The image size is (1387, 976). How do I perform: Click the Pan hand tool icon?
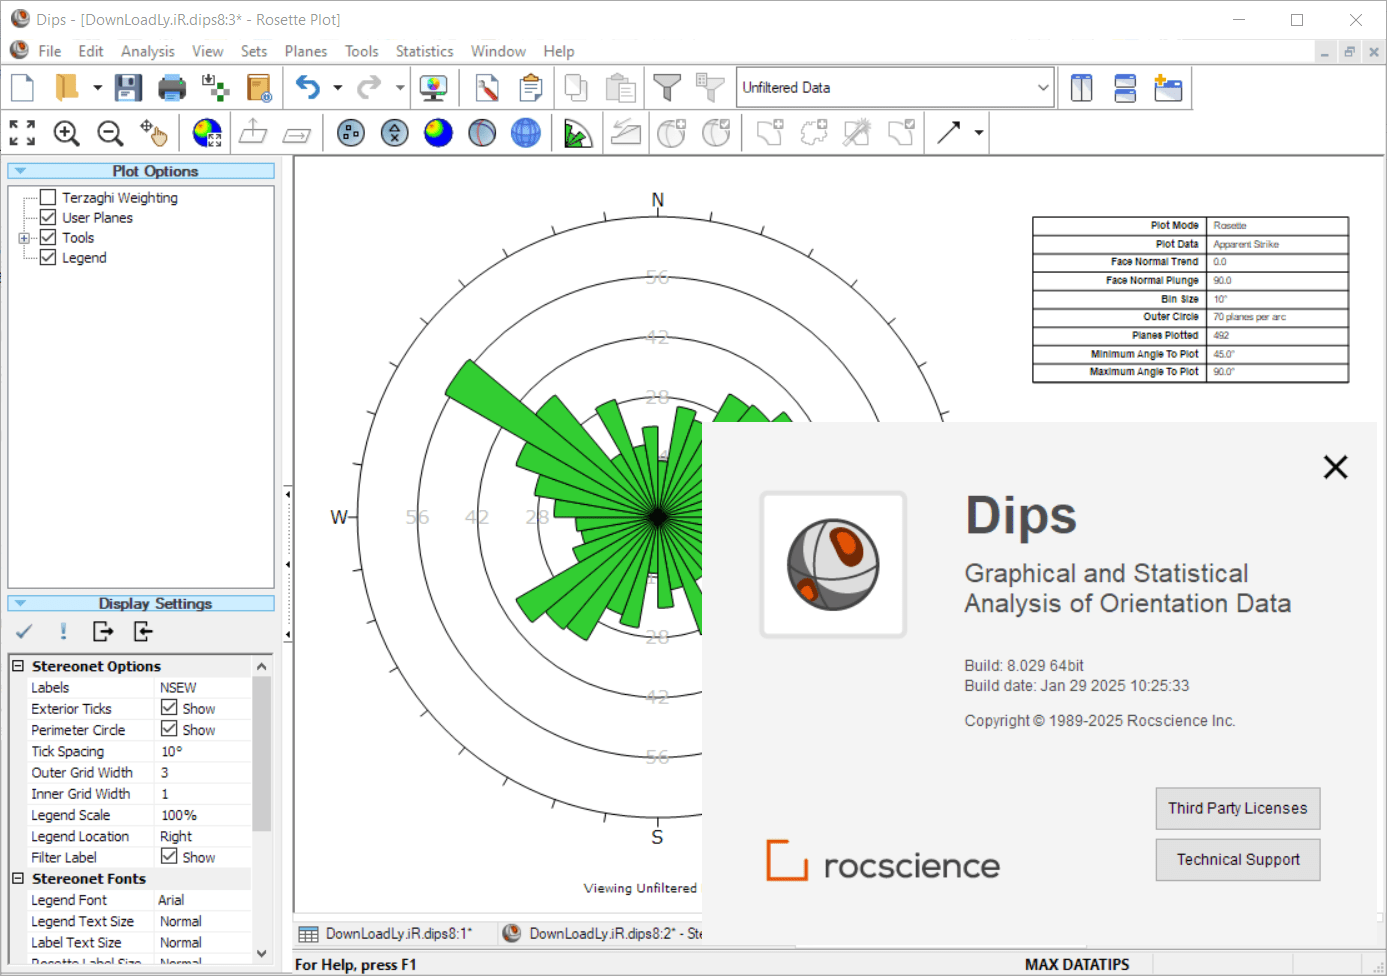click(154, 133)
